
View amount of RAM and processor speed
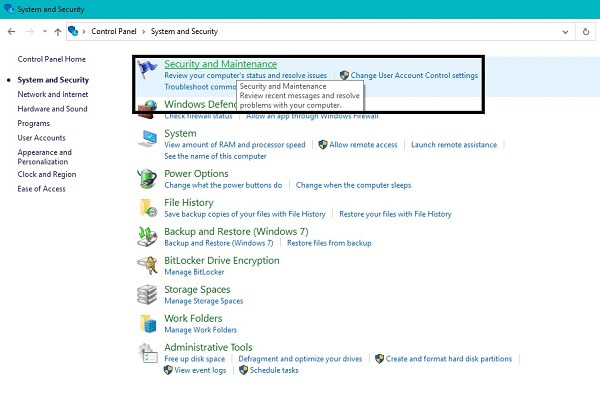point(235,145)
